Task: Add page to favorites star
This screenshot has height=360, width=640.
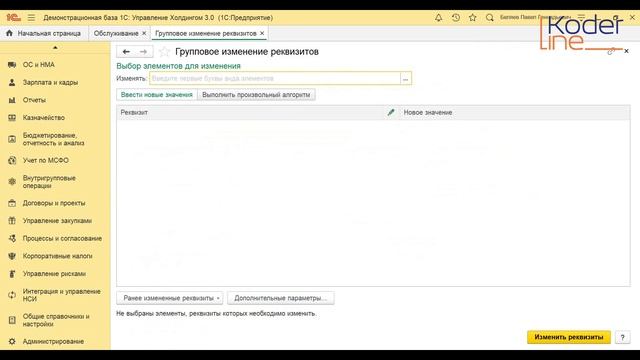Action: pyautogui.click(x=164, y=52)
